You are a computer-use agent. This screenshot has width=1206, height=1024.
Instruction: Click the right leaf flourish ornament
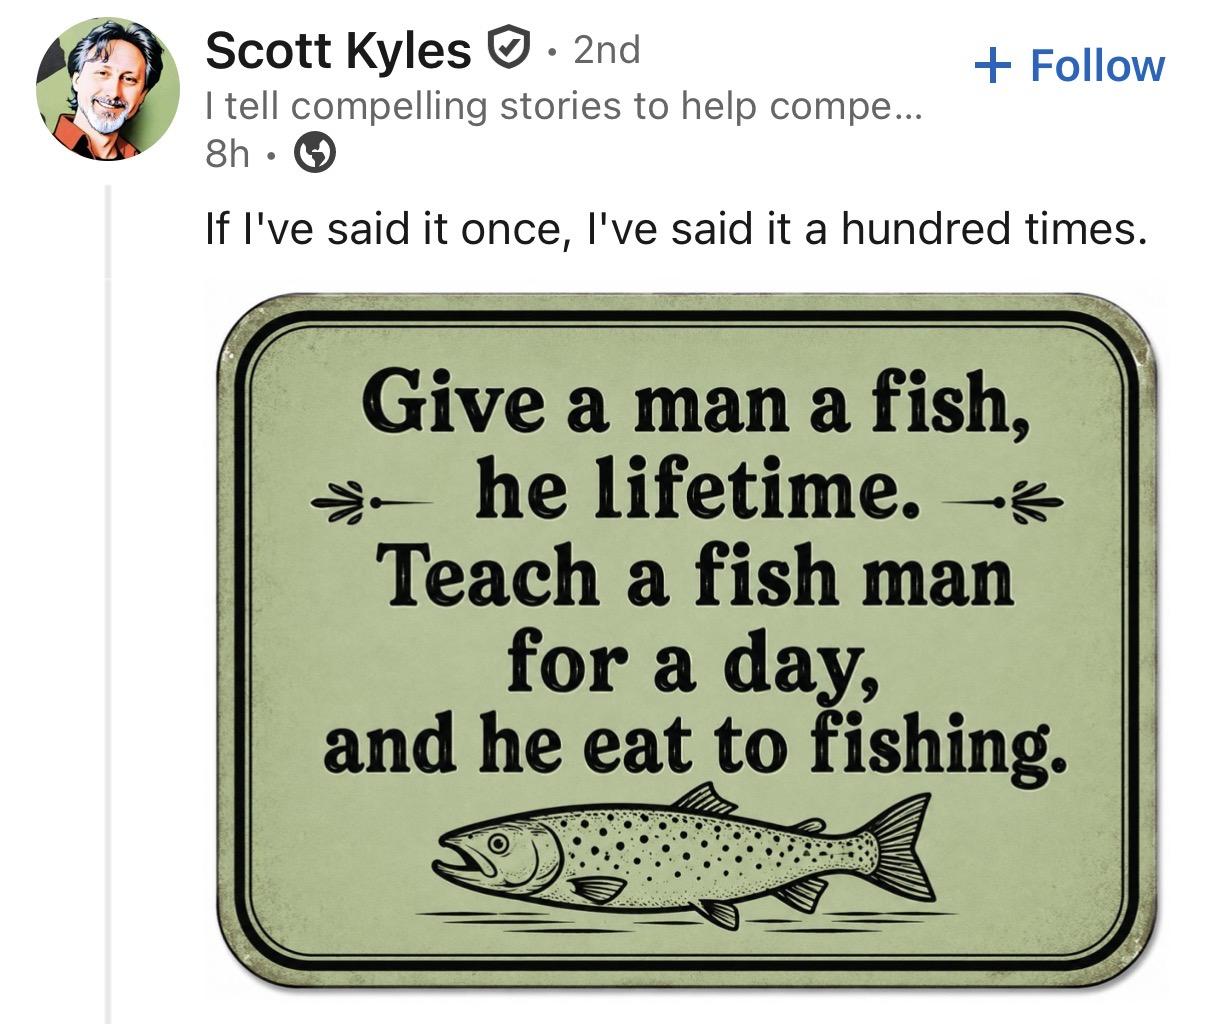click(996, 498)
